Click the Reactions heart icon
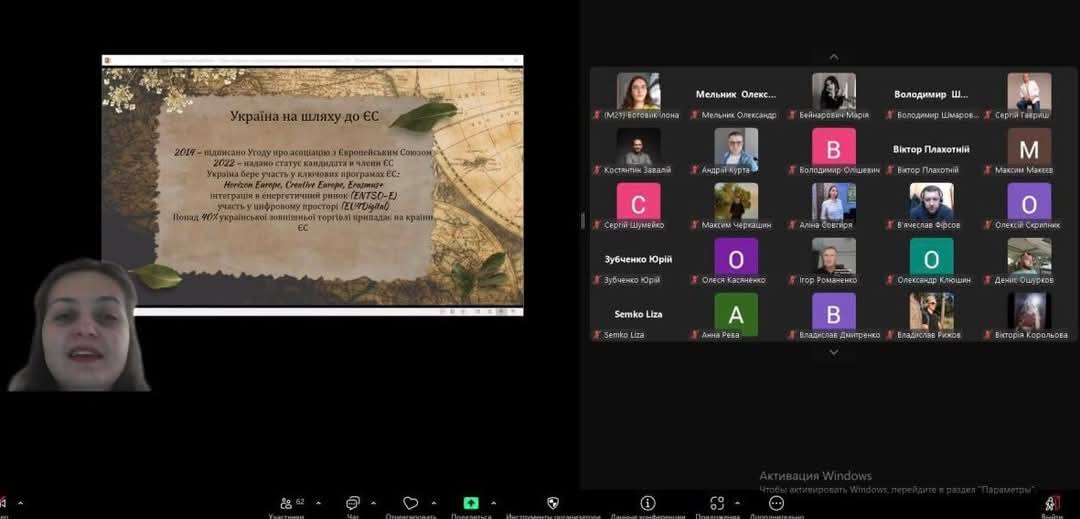Viewport: 1080px width, 519px height. [x=410, y=503]
